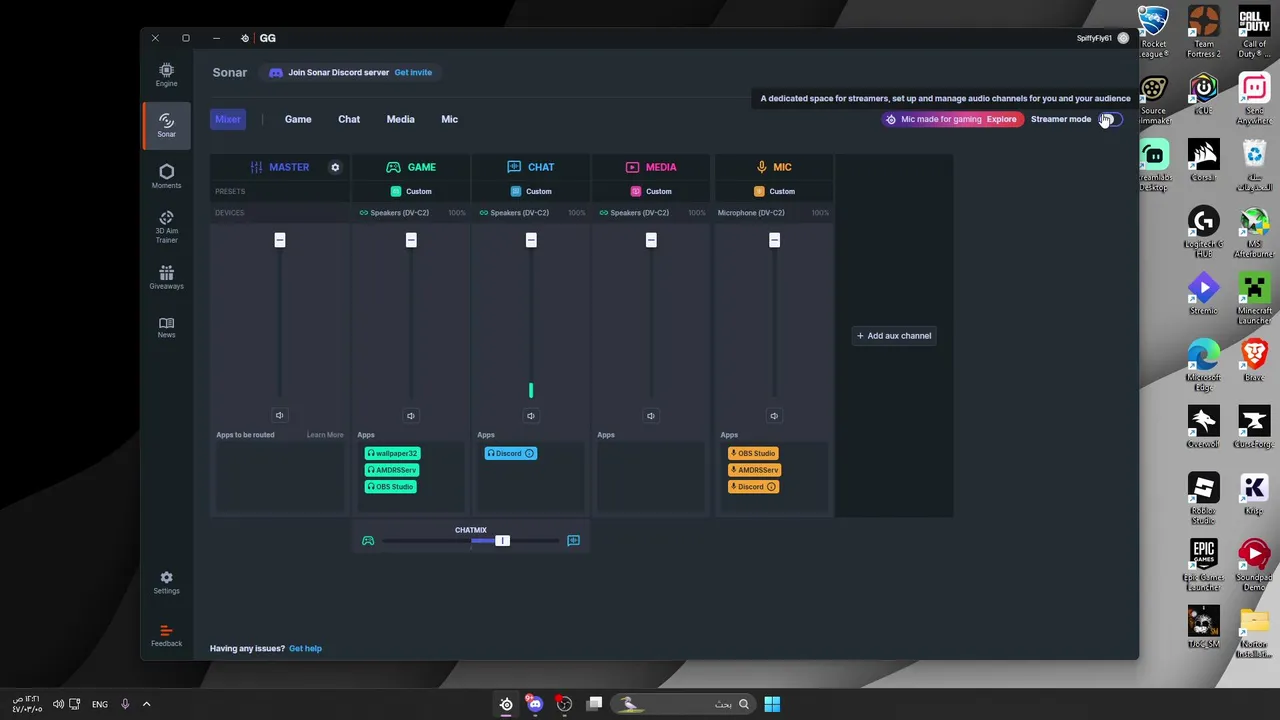Viewport: 1280px width, 720px height.
Task: Switch to the Mic tab
Action: [449, 119]
